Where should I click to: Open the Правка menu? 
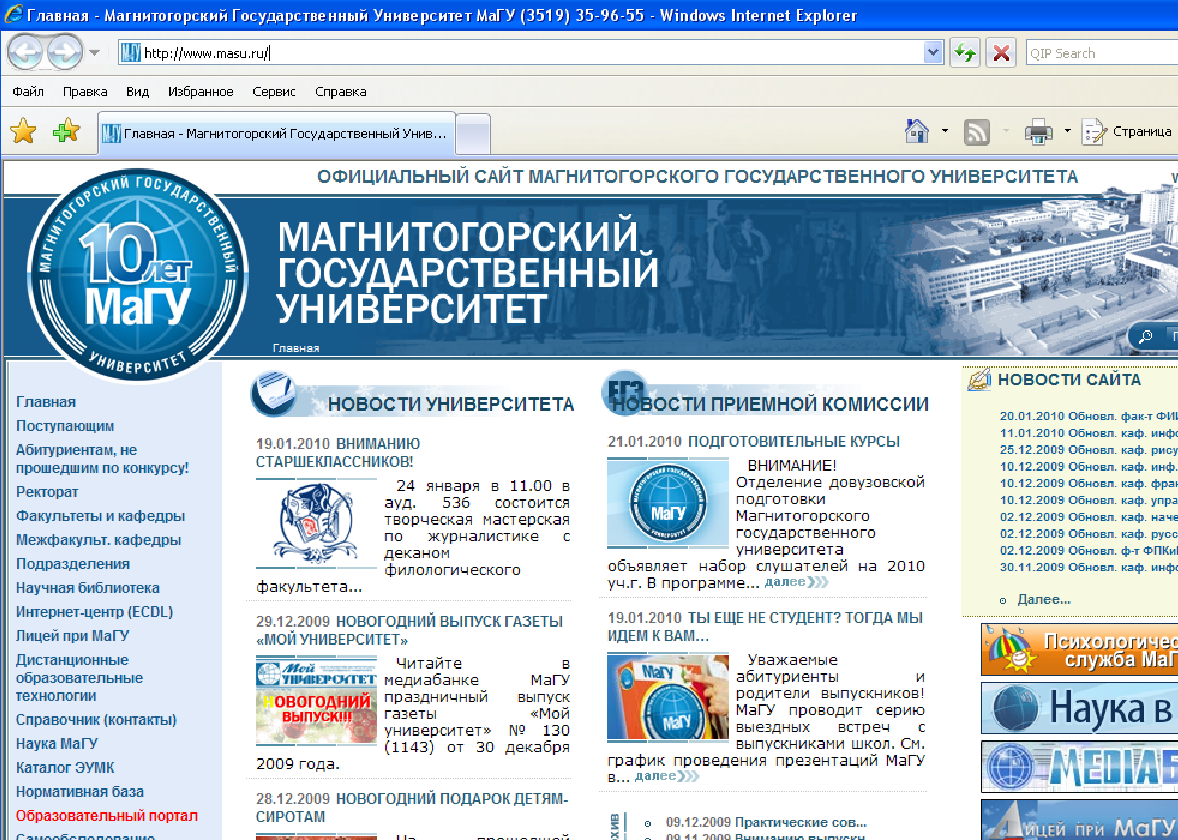(x=85, y=92)
